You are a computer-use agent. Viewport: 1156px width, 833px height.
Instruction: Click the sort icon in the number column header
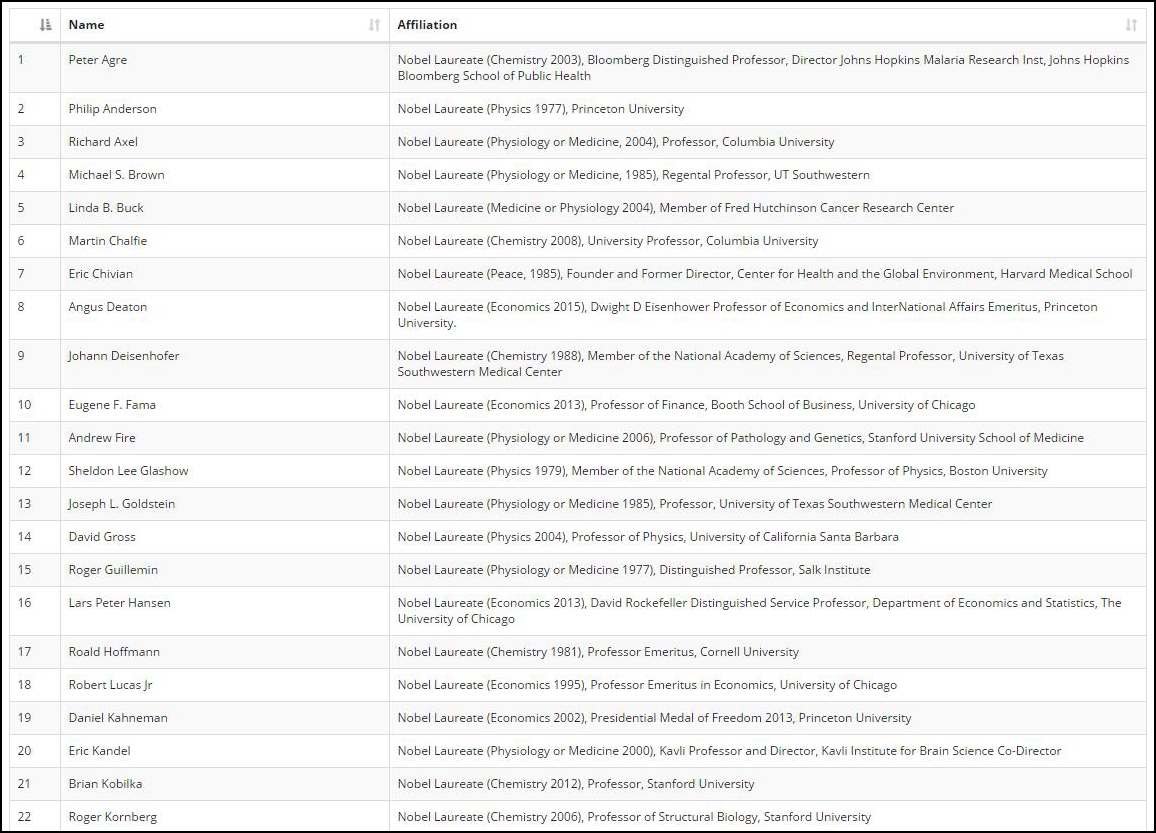pyautogui.click(x=44, y=25)
